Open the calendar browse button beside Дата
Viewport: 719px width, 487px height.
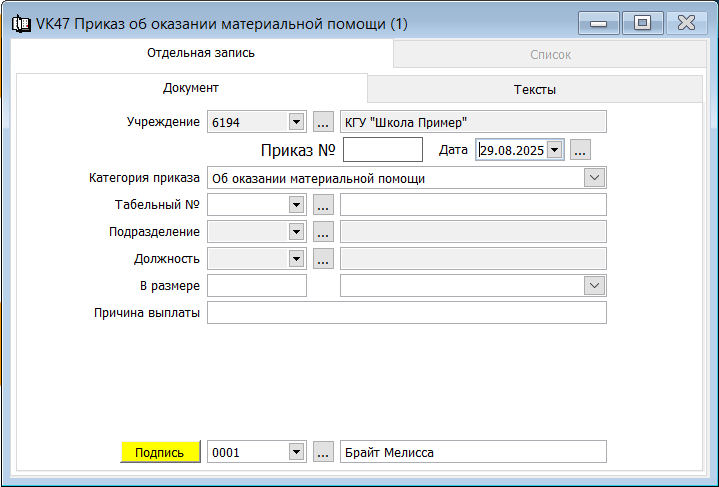[x=581, y=150]
